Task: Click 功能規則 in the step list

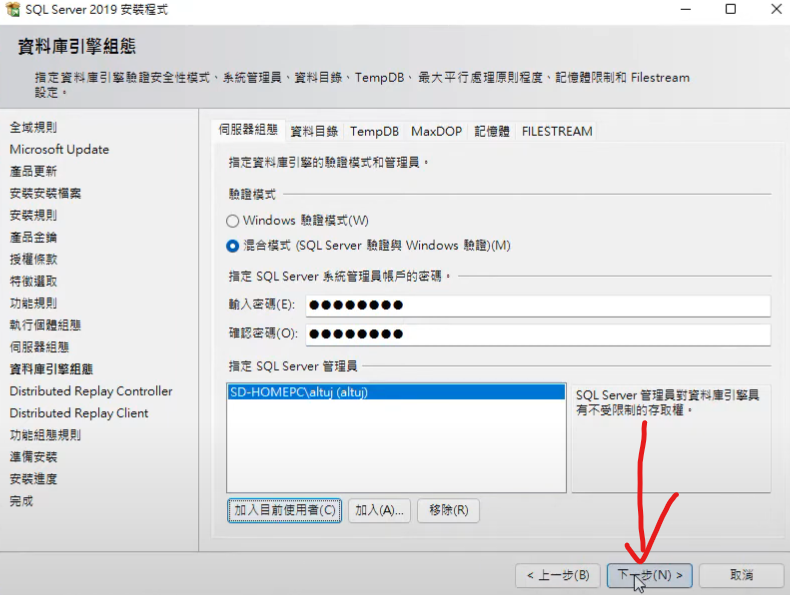Action: [x=33, y=303]
